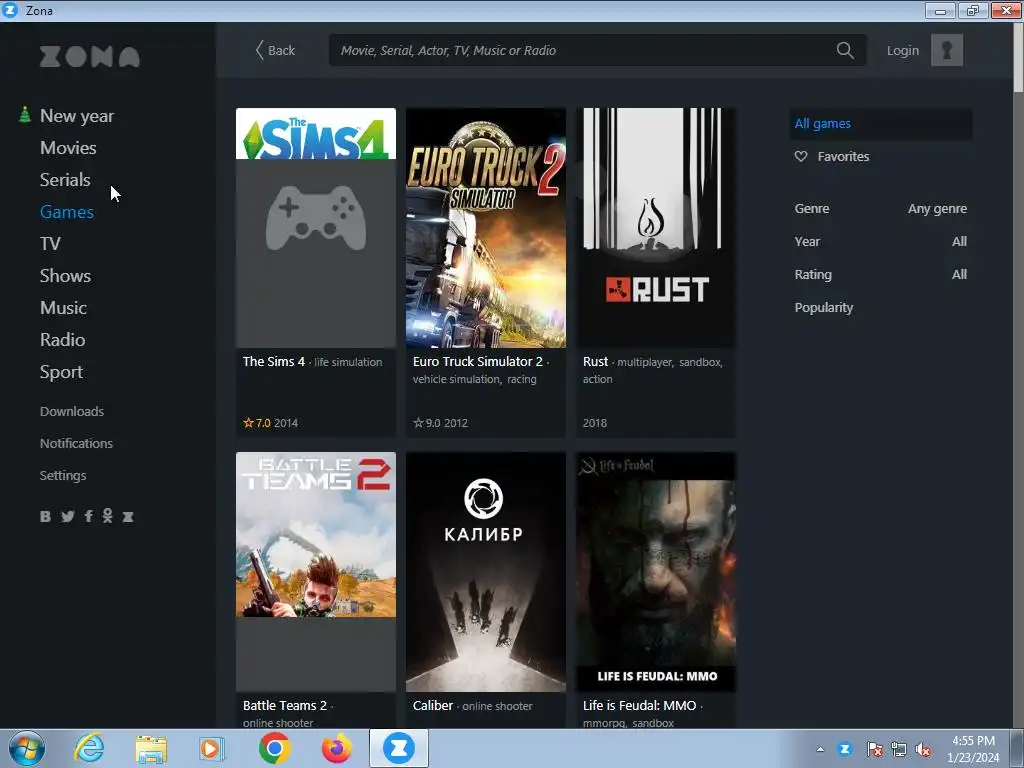
Task: Open the Rating filter dropdown
Action: 880,274
